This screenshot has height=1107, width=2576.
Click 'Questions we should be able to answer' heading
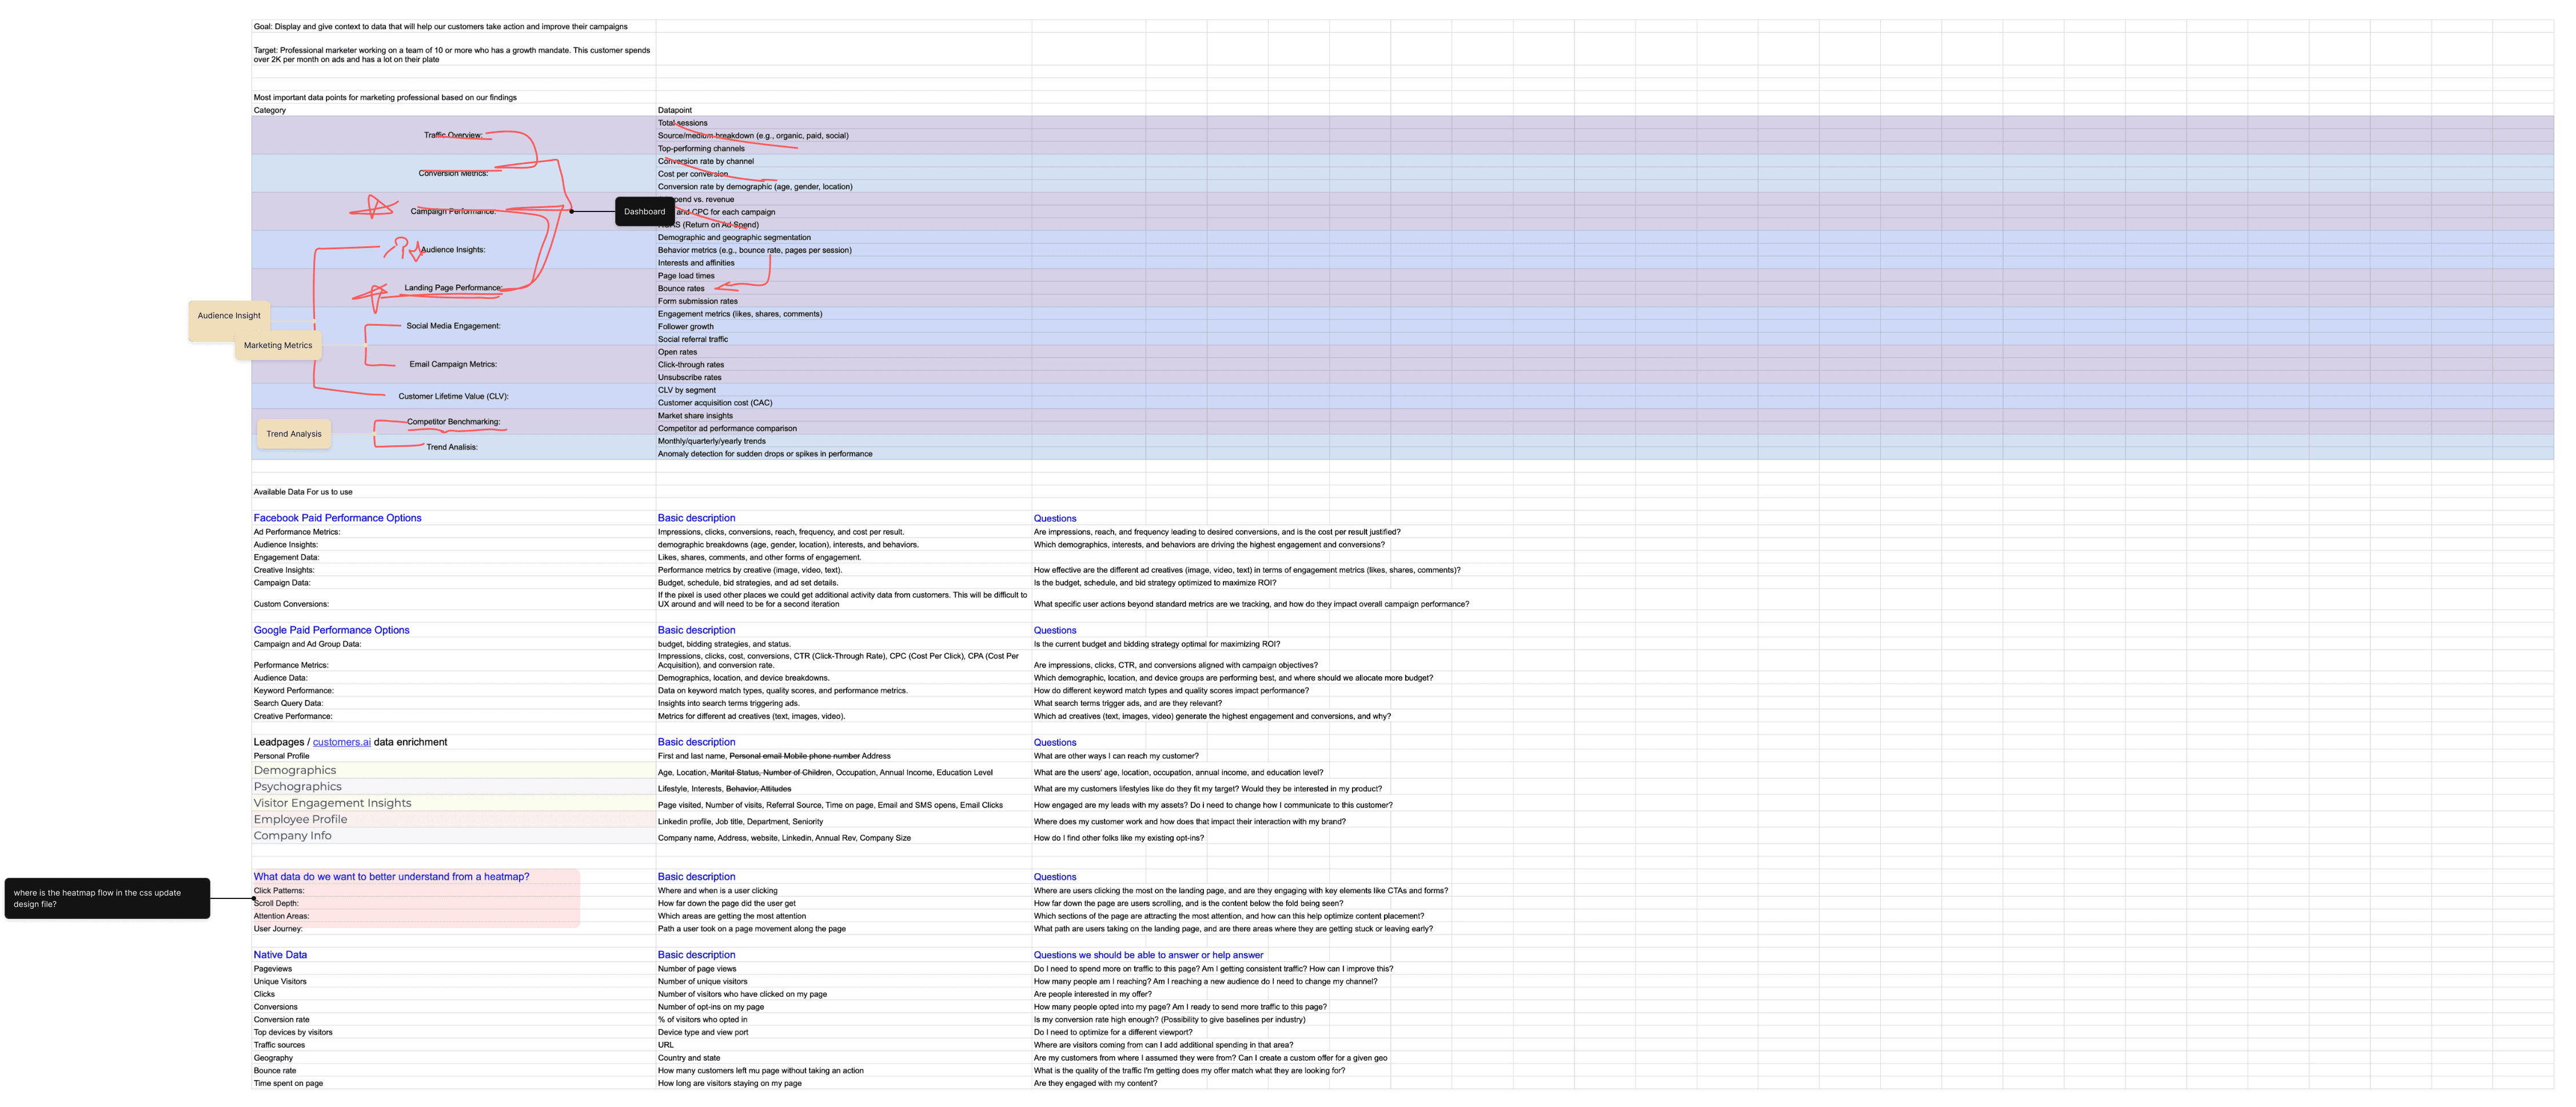[1148, 955]
